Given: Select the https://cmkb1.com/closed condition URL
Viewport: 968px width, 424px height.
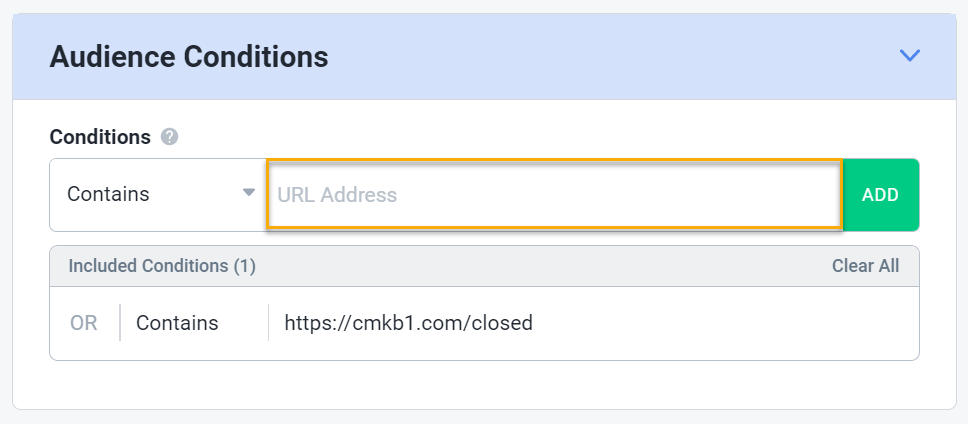Looking at the screenshot, I should 408,323.
